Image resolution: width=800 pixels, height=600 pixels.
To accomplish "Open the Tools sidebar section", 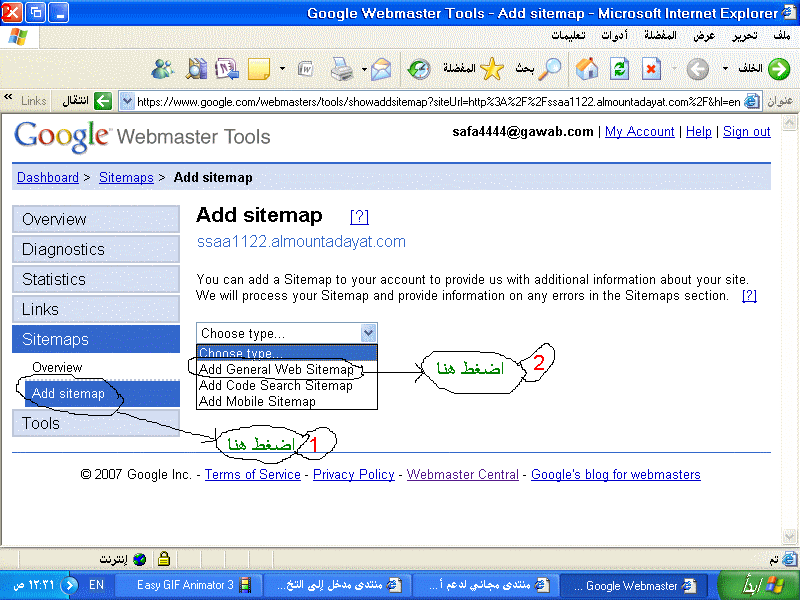I will tap(96, 423).
